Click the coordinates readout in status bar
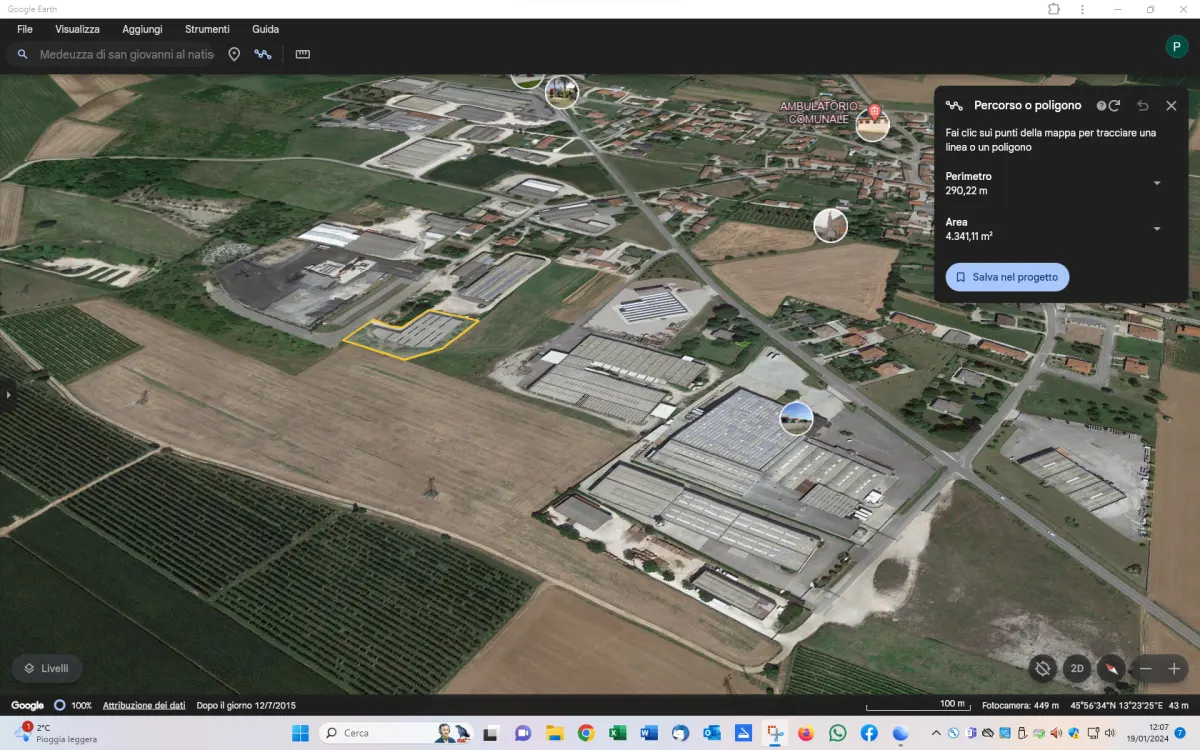Viewport: 1200px width, 750px height. [1115, 705]
